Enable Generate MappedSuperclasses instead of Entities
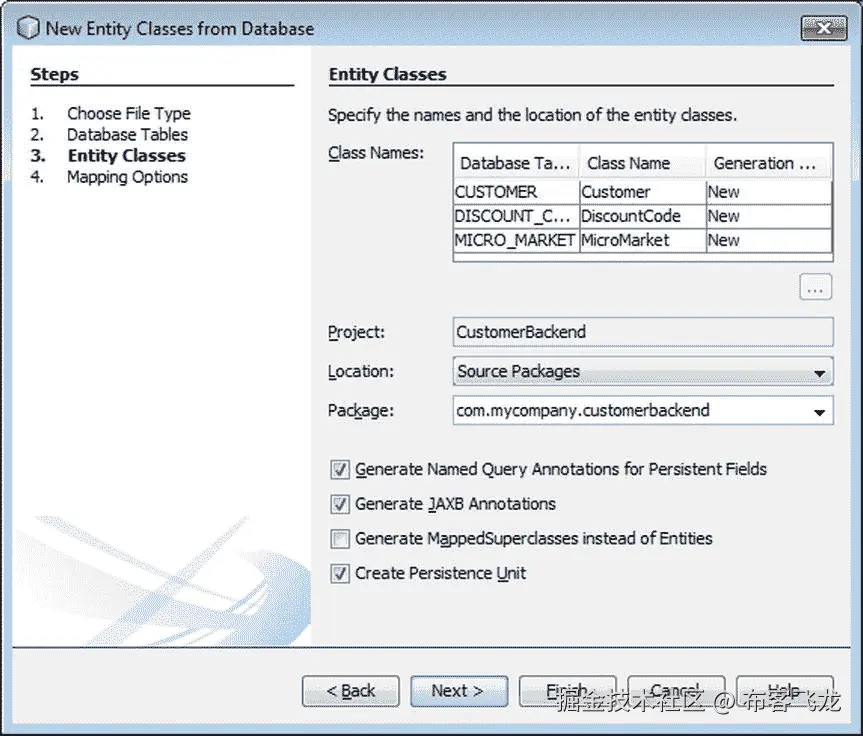 tap(339, 539)
